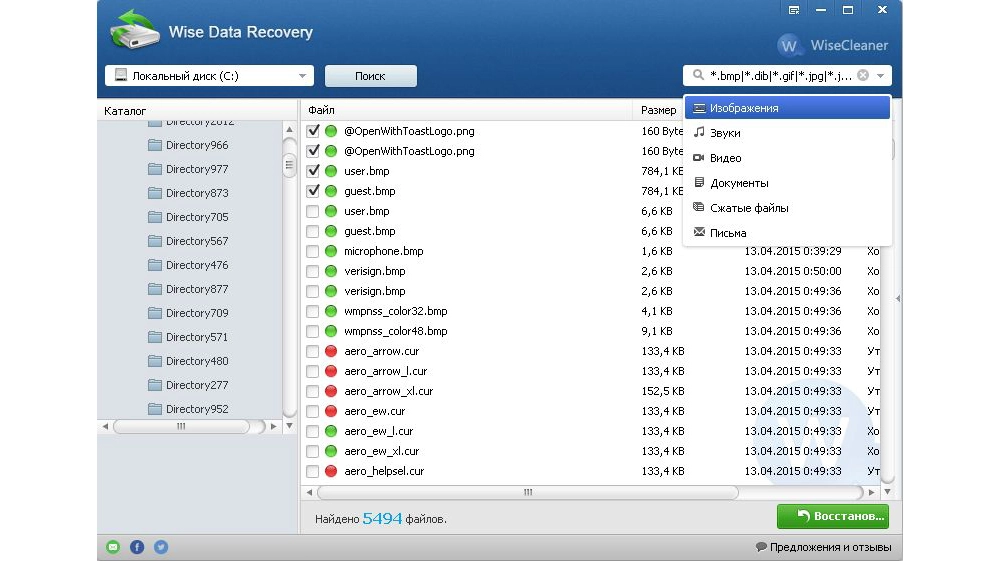Viewport: 1000px width, 561px height.
Task: Choose Сжатые файлы in the filter list
Action: pyautogui.click(x=748, y=208)
